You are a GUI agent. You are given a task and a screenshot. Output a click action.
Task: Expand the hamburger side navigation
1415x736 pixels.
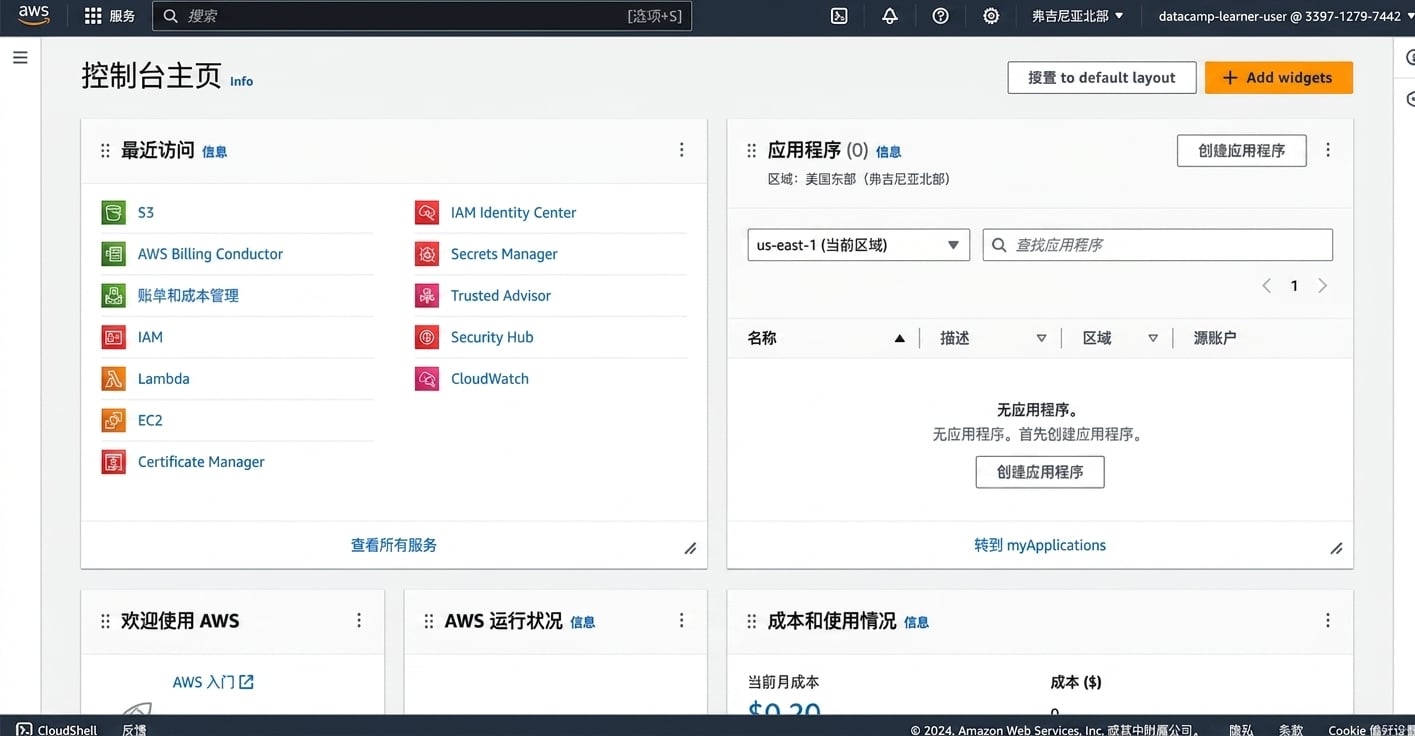(x=20, y=58)
